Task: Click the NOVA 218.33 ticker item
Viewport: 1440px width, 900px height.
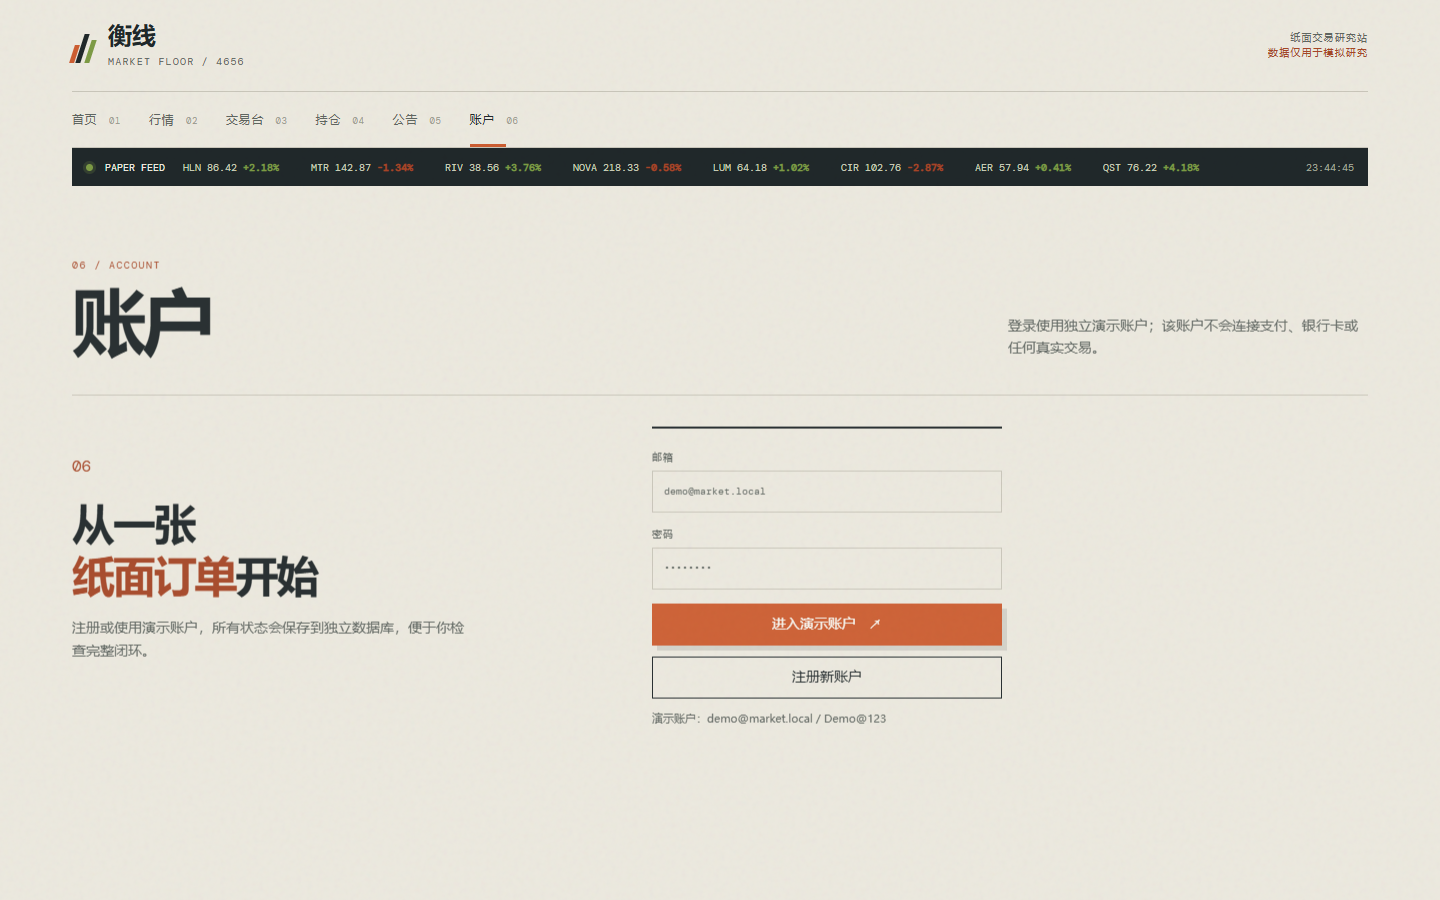Action: (x=627, y=168)
